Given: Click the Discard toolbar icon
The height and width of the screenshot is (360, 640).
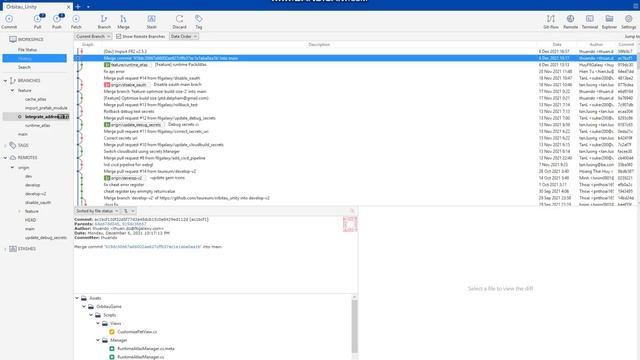Looking at the screenshot, I should (179, 19).
